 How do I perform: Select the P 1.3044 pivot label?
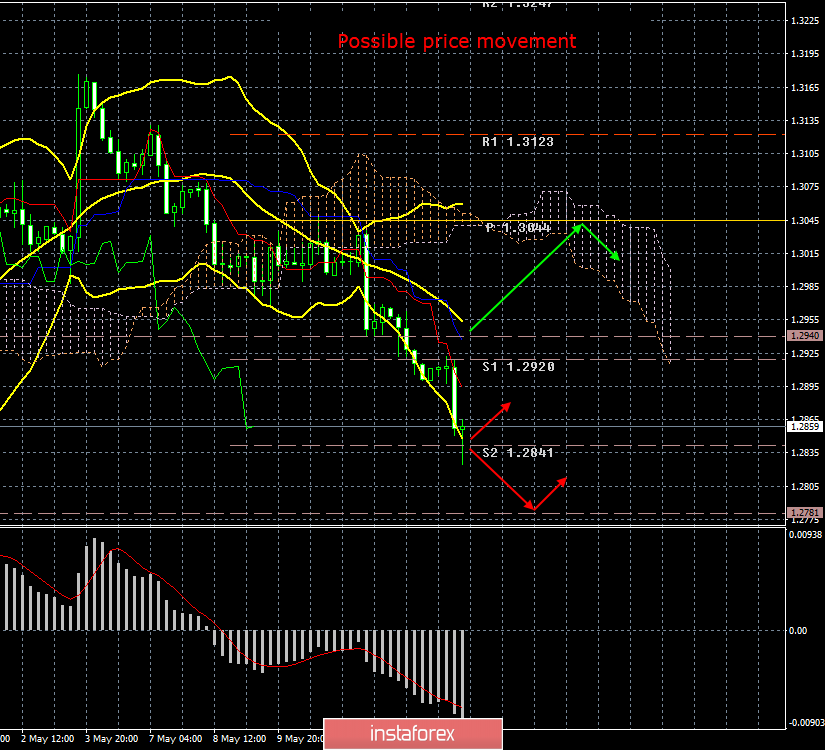tap(518, 227)
